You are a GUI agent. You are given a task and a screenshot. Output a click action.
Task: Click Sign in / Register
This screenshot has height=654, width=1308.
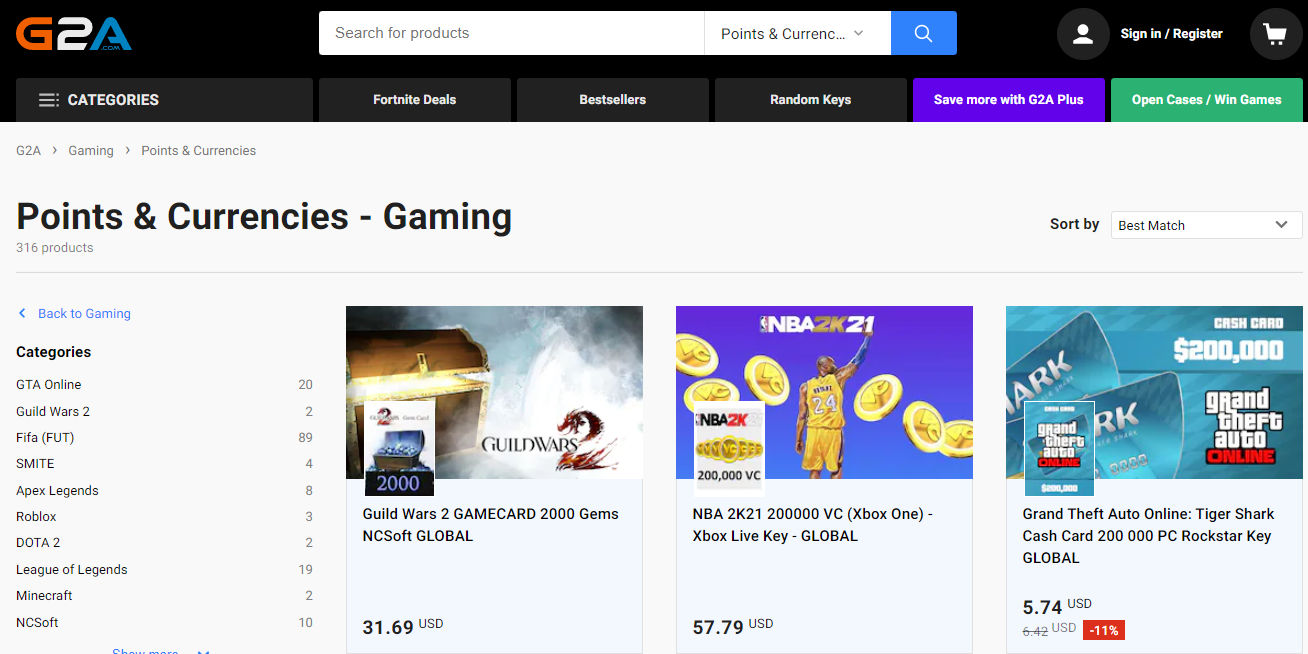1171,34
